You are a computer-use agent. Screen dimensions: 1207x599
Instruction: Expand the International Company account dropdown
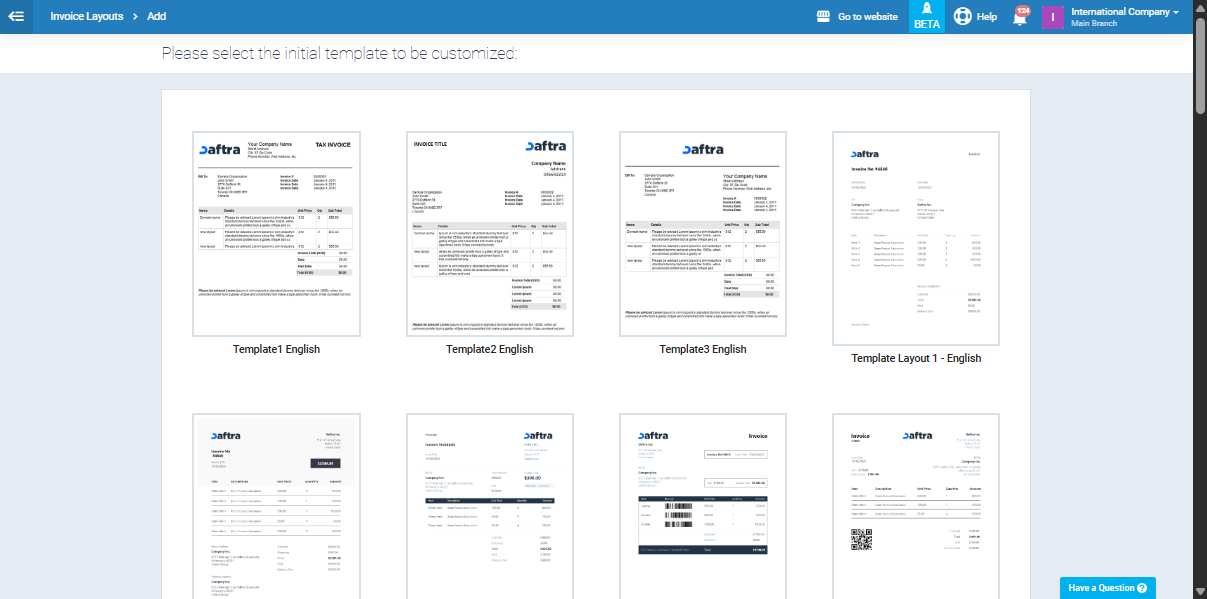click(1175, 12)
